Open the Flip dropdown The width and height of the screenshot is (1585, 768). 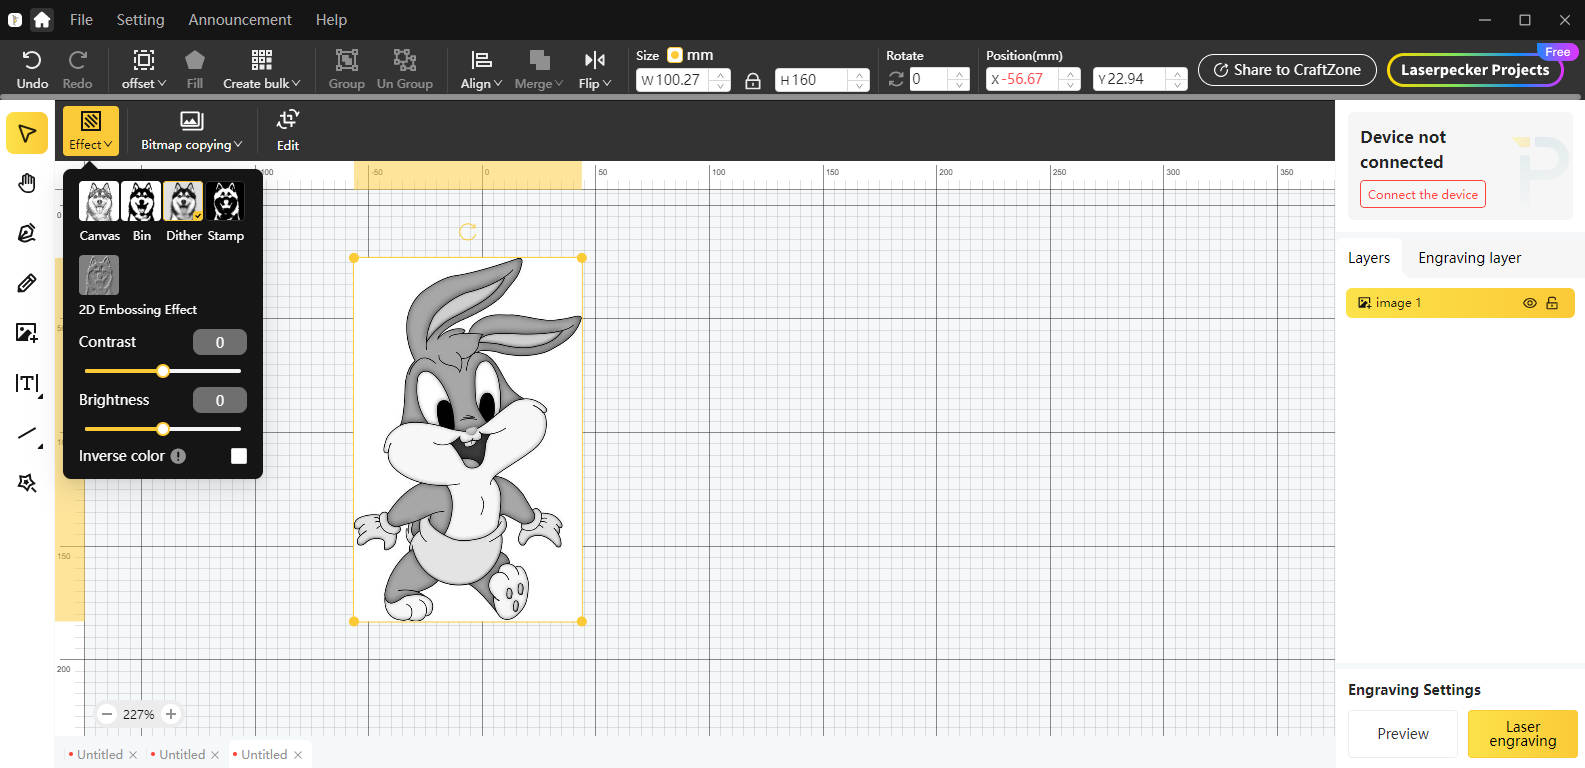pos(594,69)
